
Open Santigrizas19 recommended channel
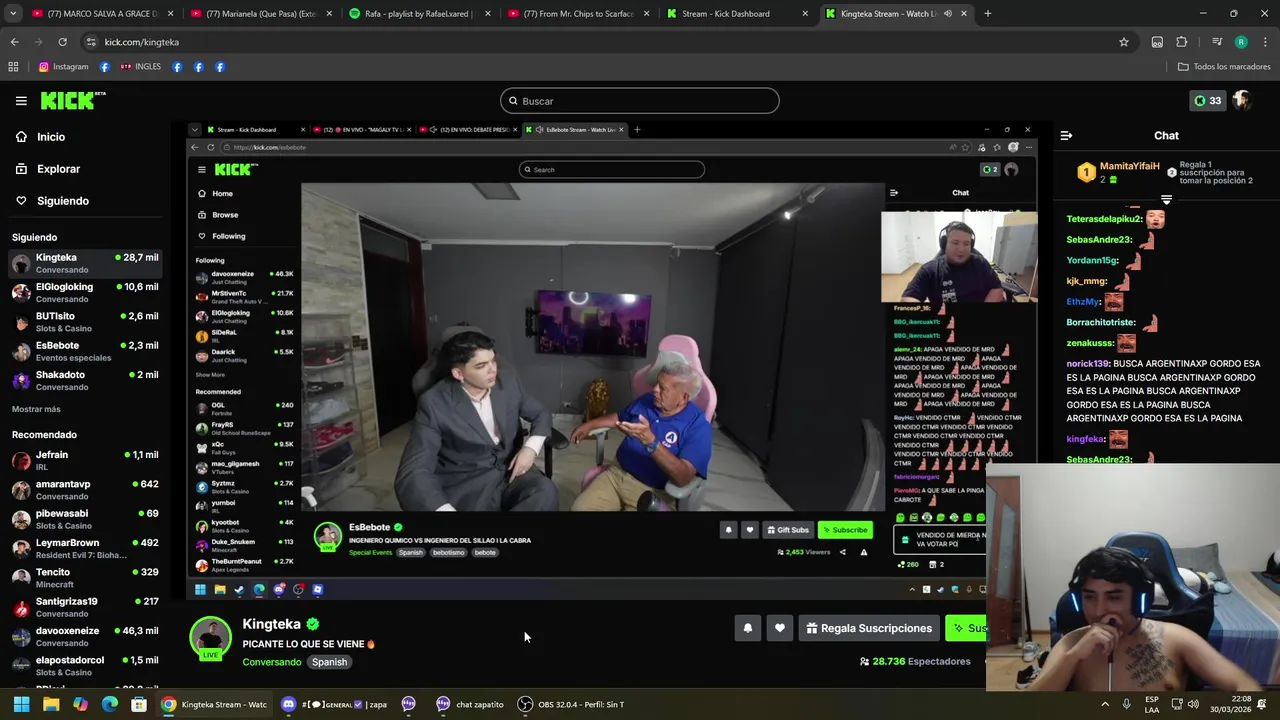coord(85,607)
